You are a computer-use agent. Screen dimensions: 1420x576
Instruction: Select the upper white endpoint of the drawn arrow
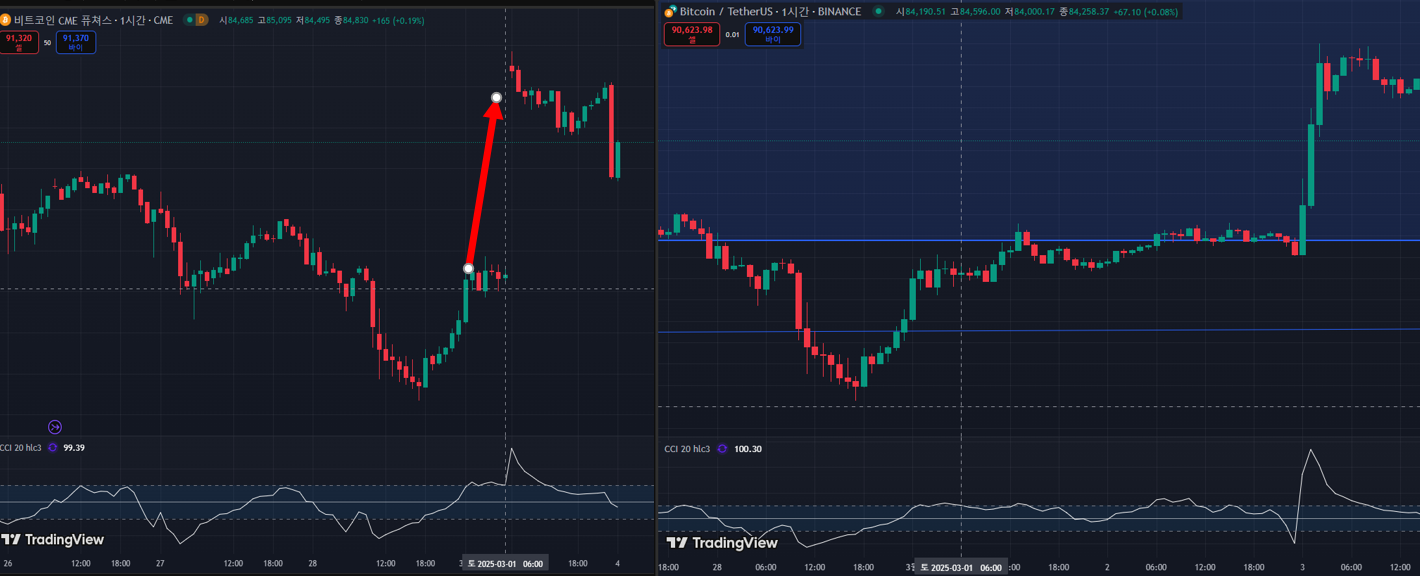[x=497, y=97]
